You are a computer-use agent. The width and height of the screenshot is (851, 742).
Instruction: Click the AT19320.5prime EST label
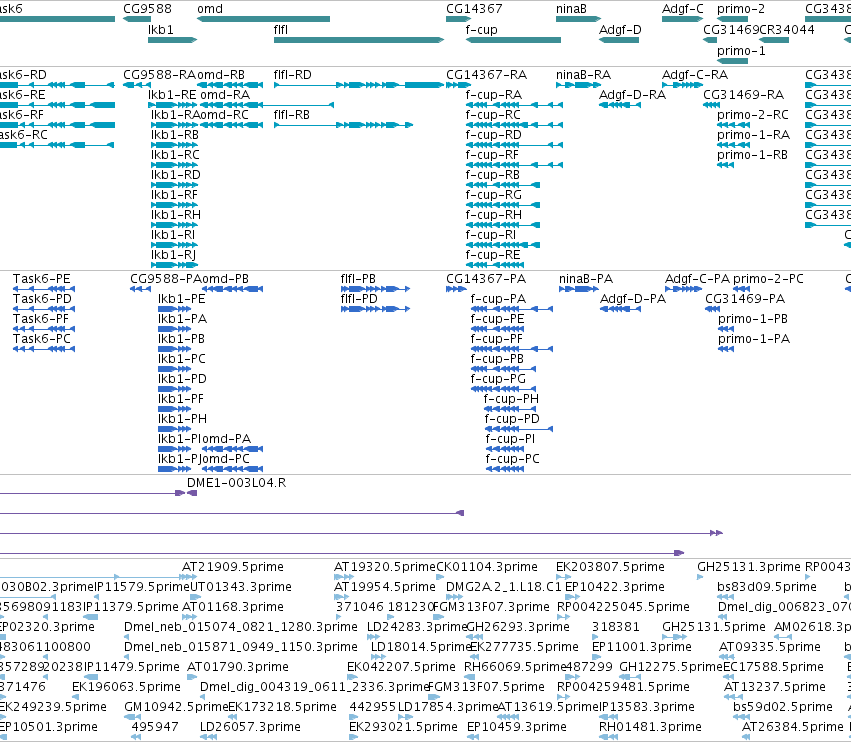[384, 567]
